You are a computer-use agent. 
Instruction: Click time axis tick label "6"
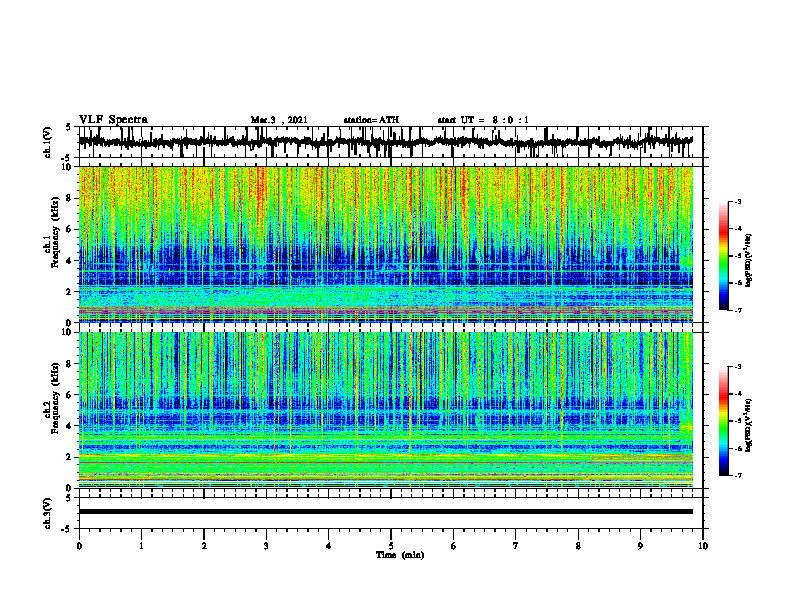(454, 546)
